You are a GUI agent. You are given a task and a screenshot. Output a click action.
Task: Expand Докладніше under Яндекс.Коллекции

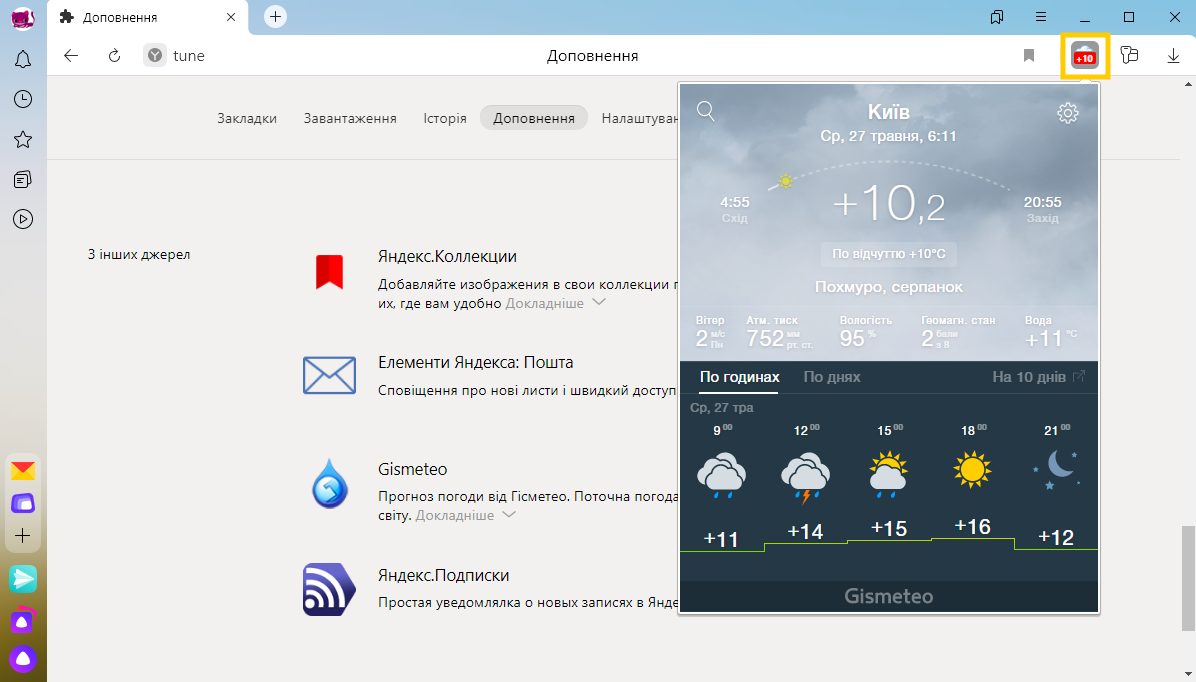click(x=555, y=303)
